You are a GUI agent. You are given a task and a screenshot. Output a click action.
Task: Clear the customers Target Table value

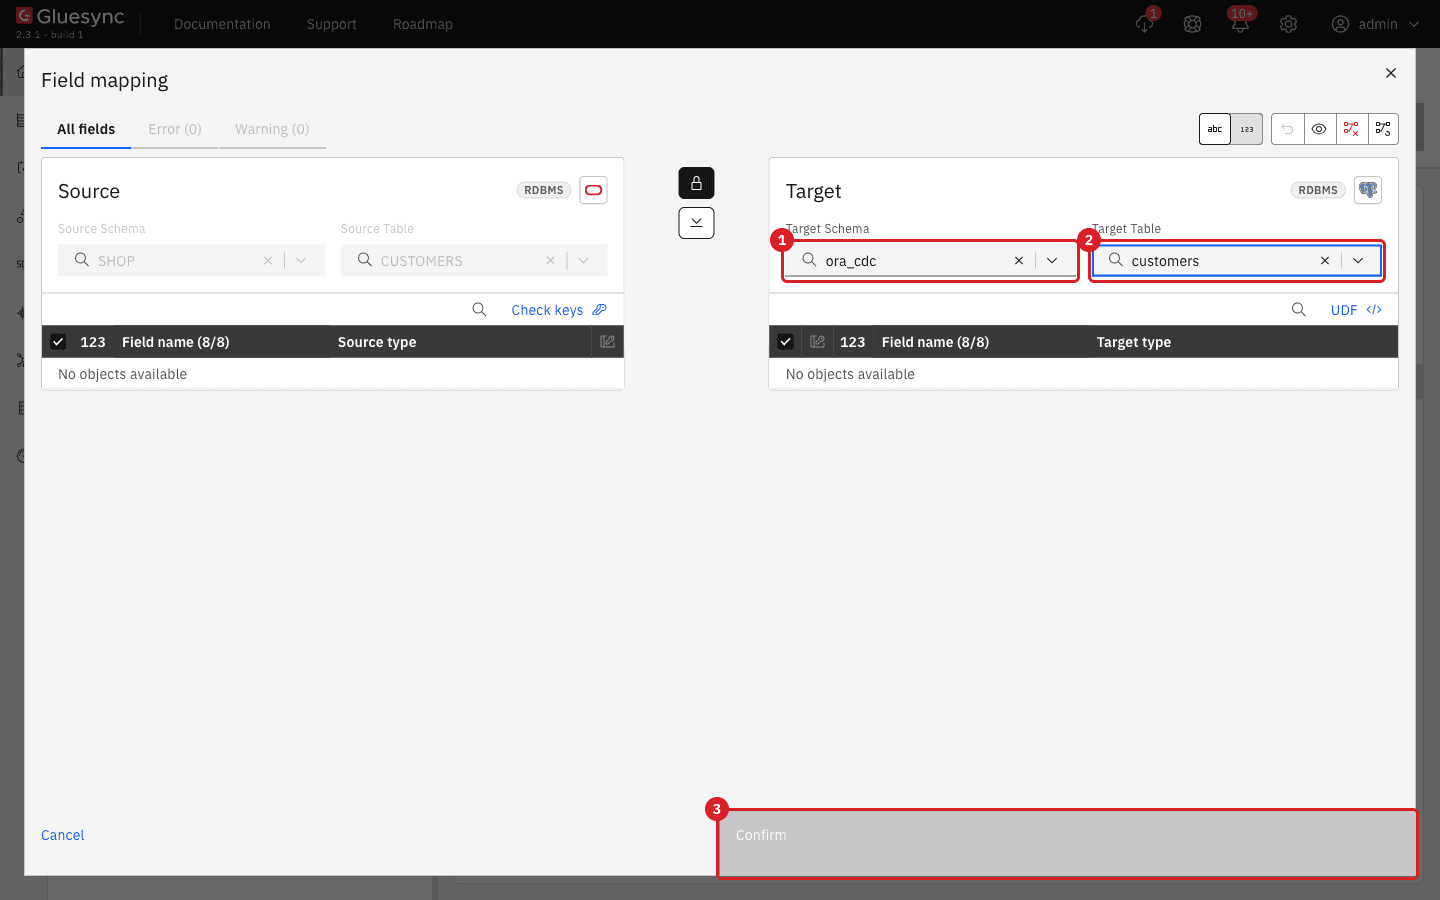1325,261
